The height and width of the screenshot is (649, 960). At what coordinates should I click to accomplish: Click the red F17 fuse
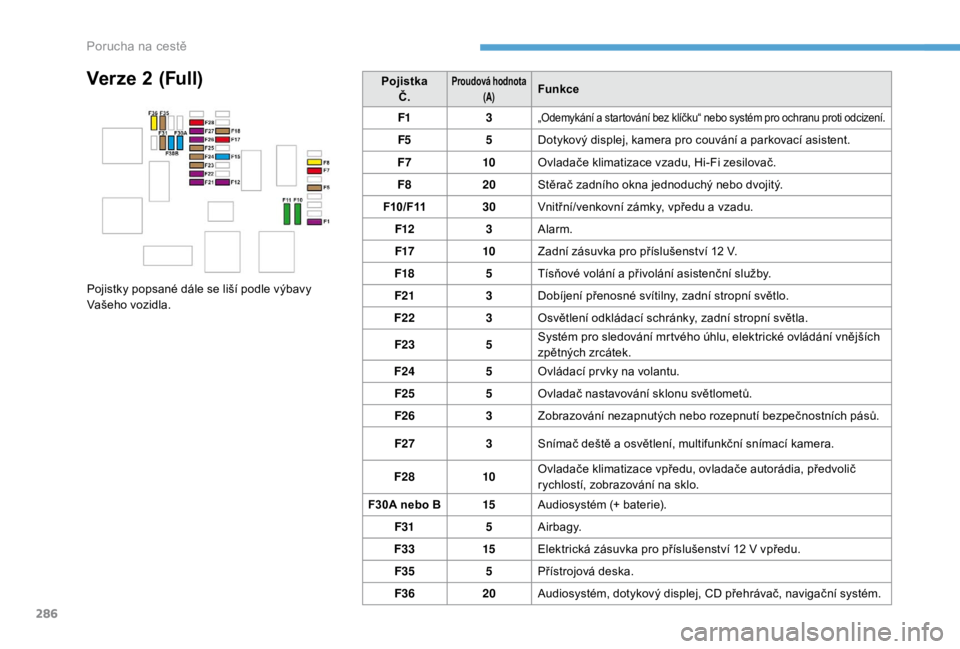coord(222,140)
